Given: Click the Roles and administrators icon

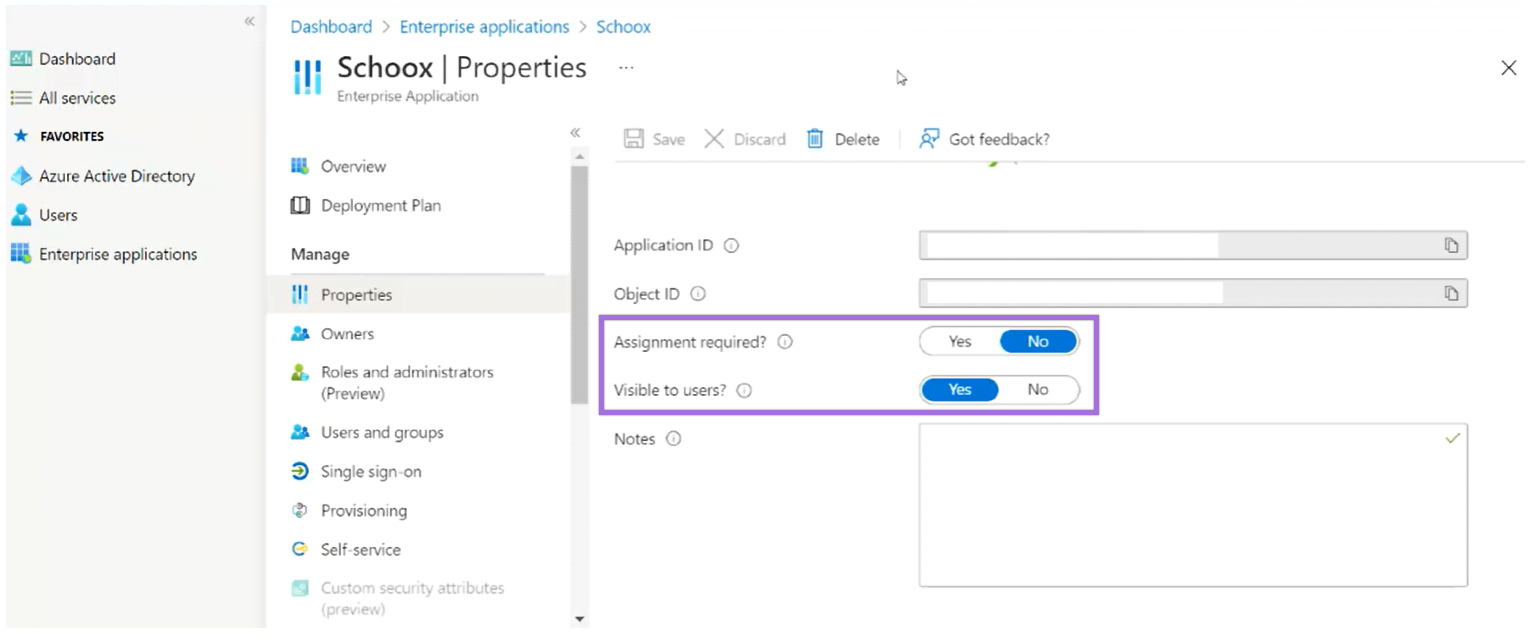Looking at the screenshot, I should click(300, 373).
